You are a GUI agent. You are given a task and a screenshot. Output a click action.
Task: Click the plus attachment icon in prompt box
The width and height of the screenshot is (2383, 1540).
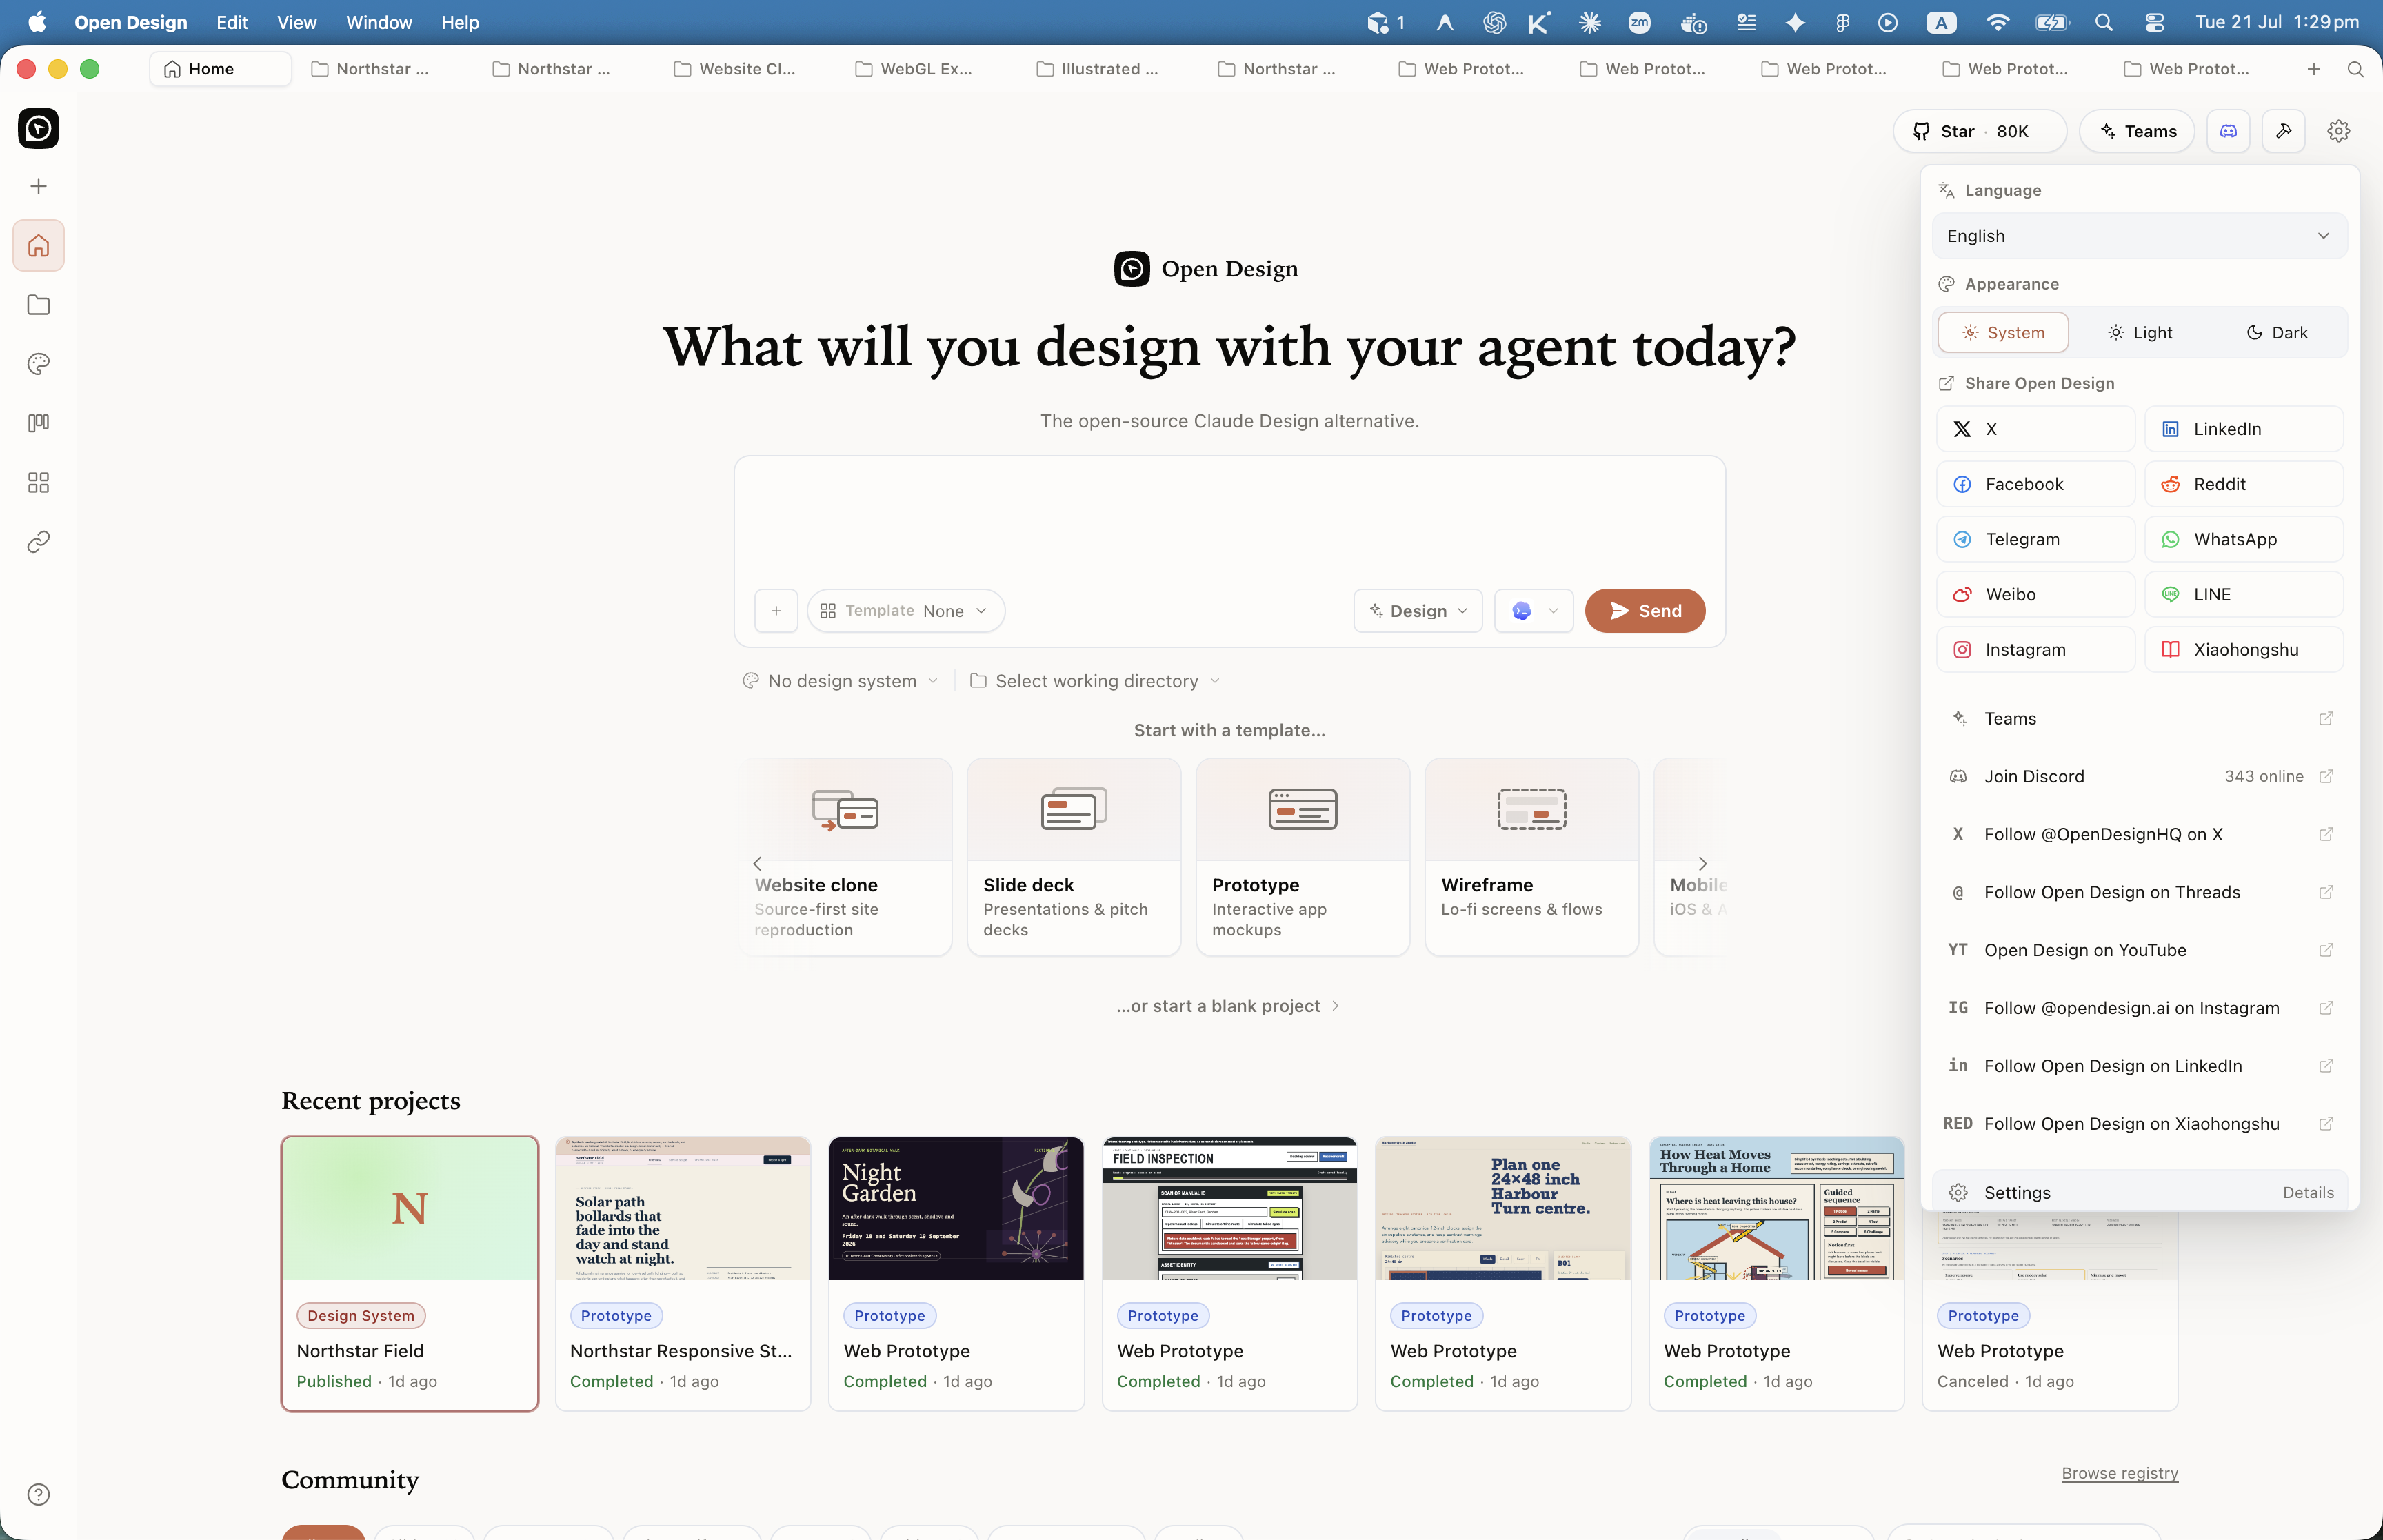coord(776,611)
